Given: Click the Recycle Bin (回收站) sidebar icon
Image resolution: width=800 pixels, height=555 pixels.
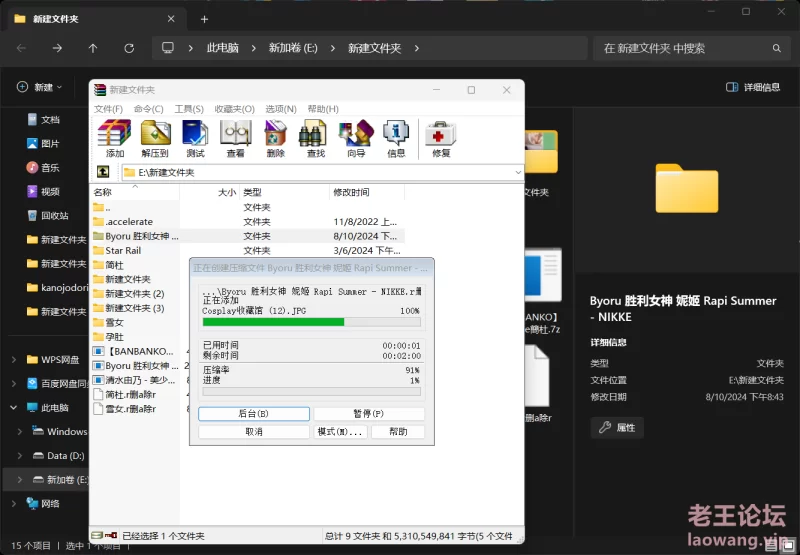Looking at the screenshot, I should click(x=32, y=215).
